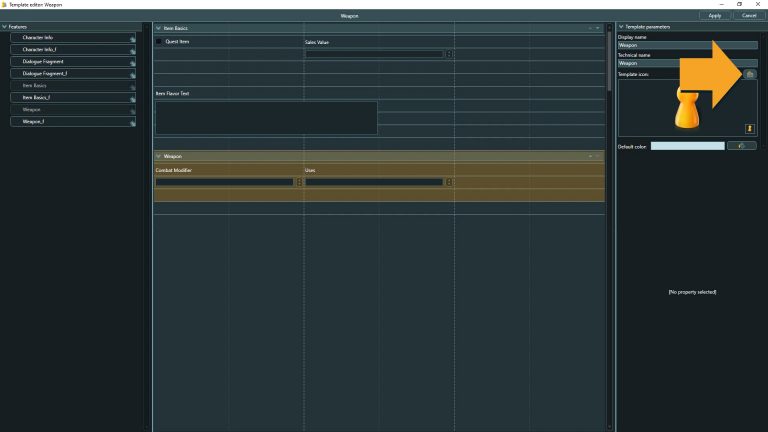Pick the Default color swatch
Screen dimensions: 768x432
tap(687, 146)
